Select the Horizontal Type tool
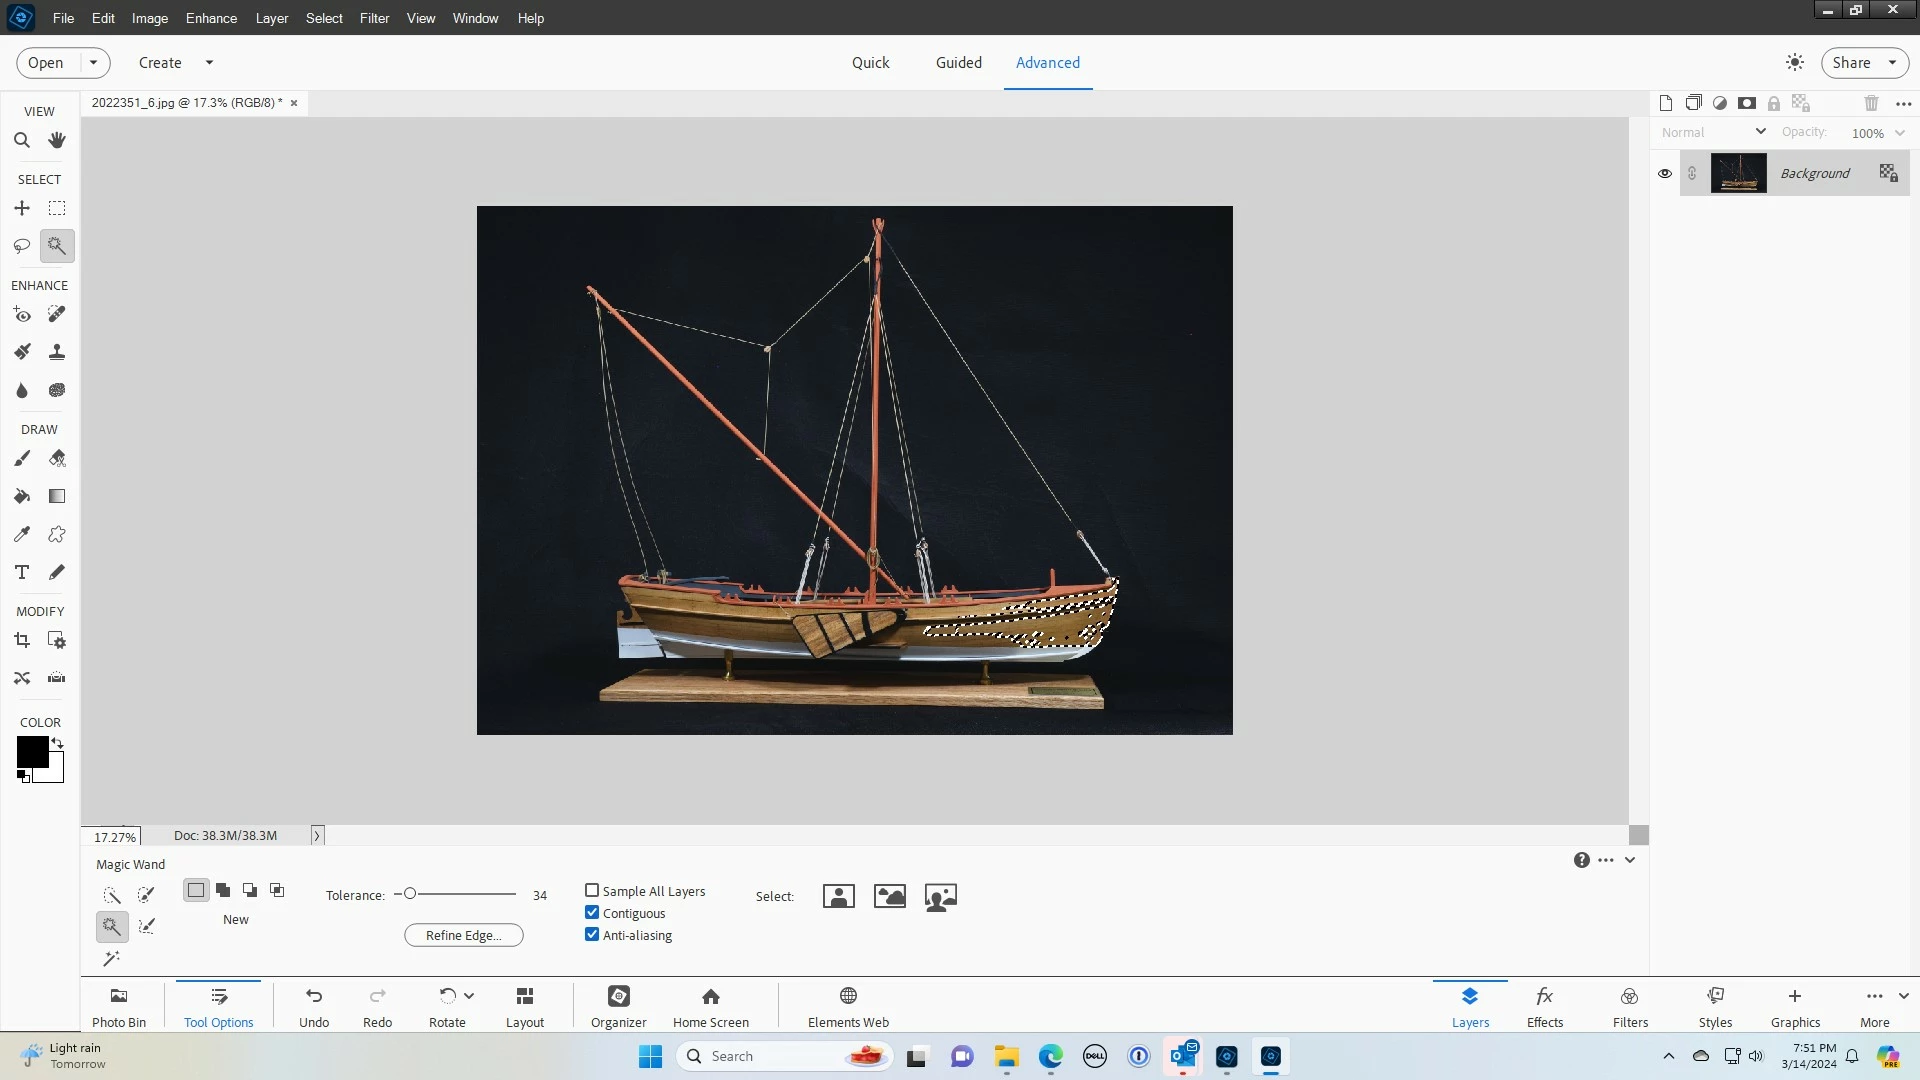Screen dimensions: 1920x1080 [22, 573]
